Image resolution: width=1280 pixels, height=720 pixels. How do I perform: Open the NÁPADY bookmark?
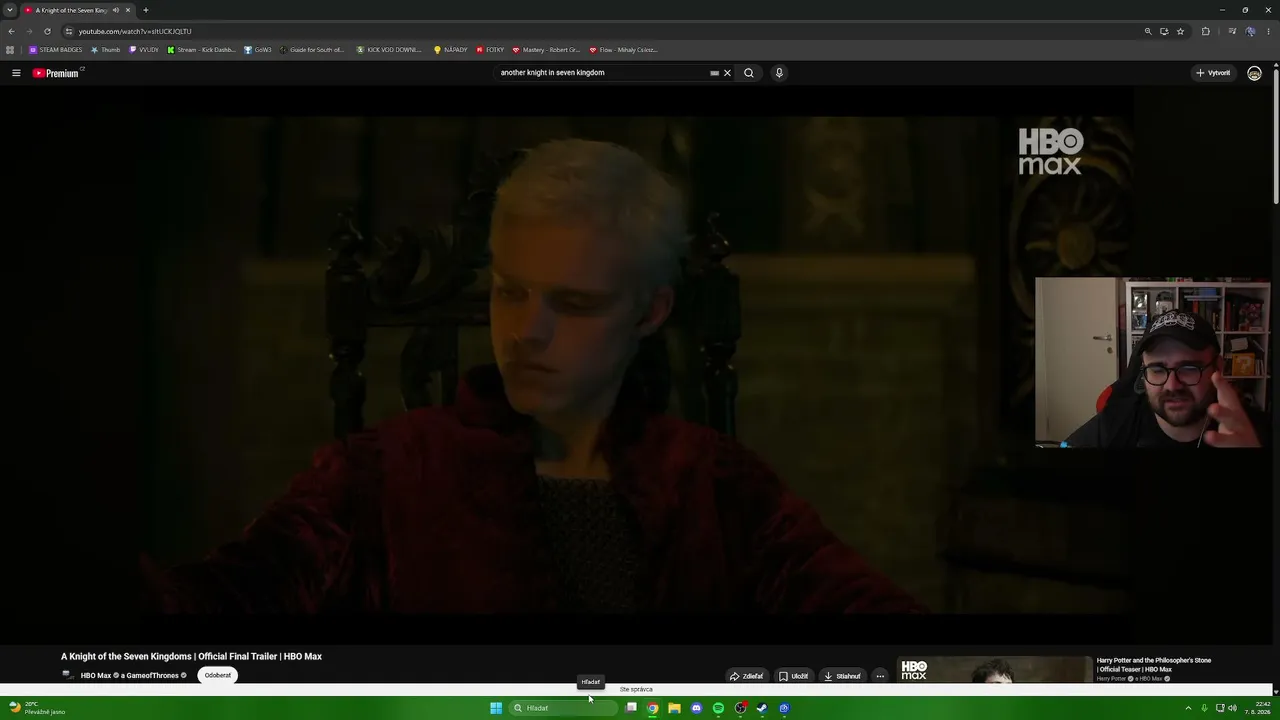click(450, 50)
